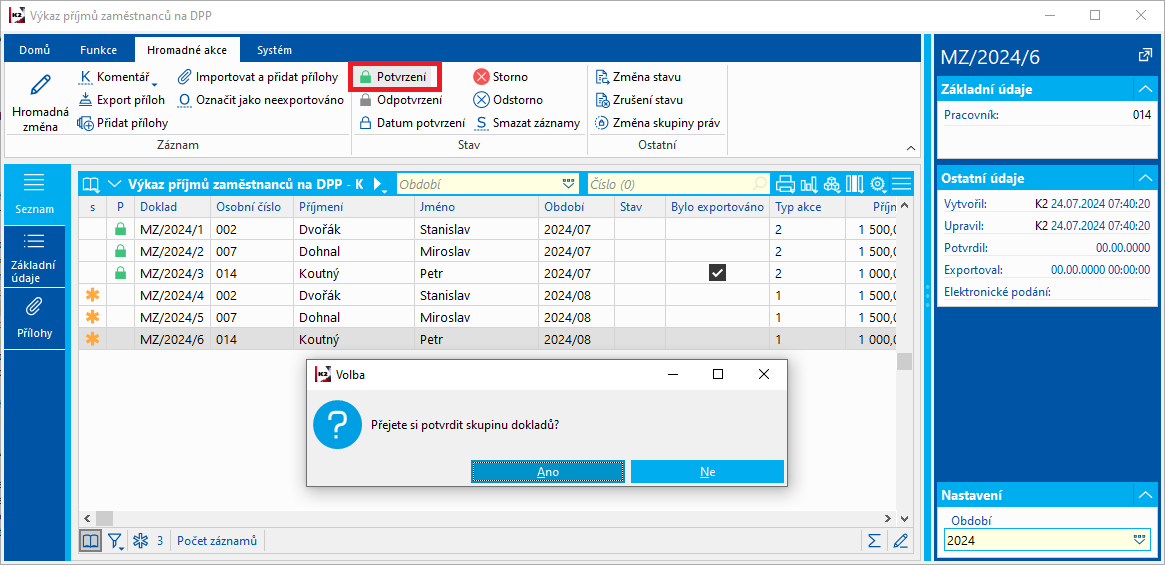This screenshot has height=565, width=1165.
Task: Click the asterisk selection icon in status bar
Action: pyautogui.click(x=140, y=540)
